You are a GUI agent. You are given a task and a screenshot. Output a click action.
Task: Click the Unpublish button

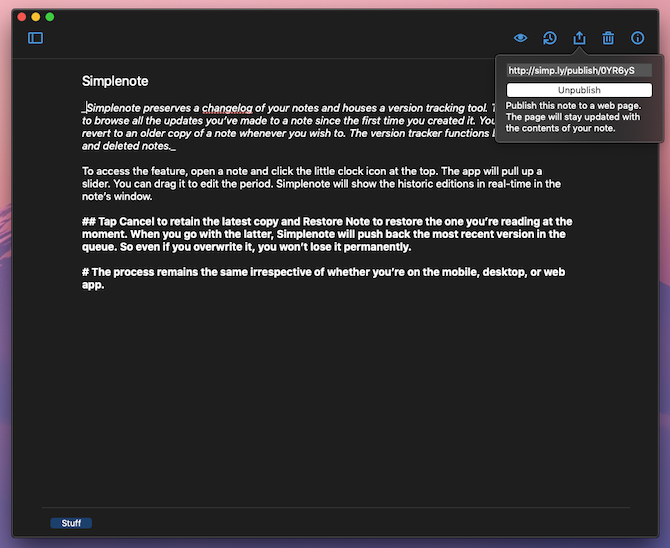[579, 90]
